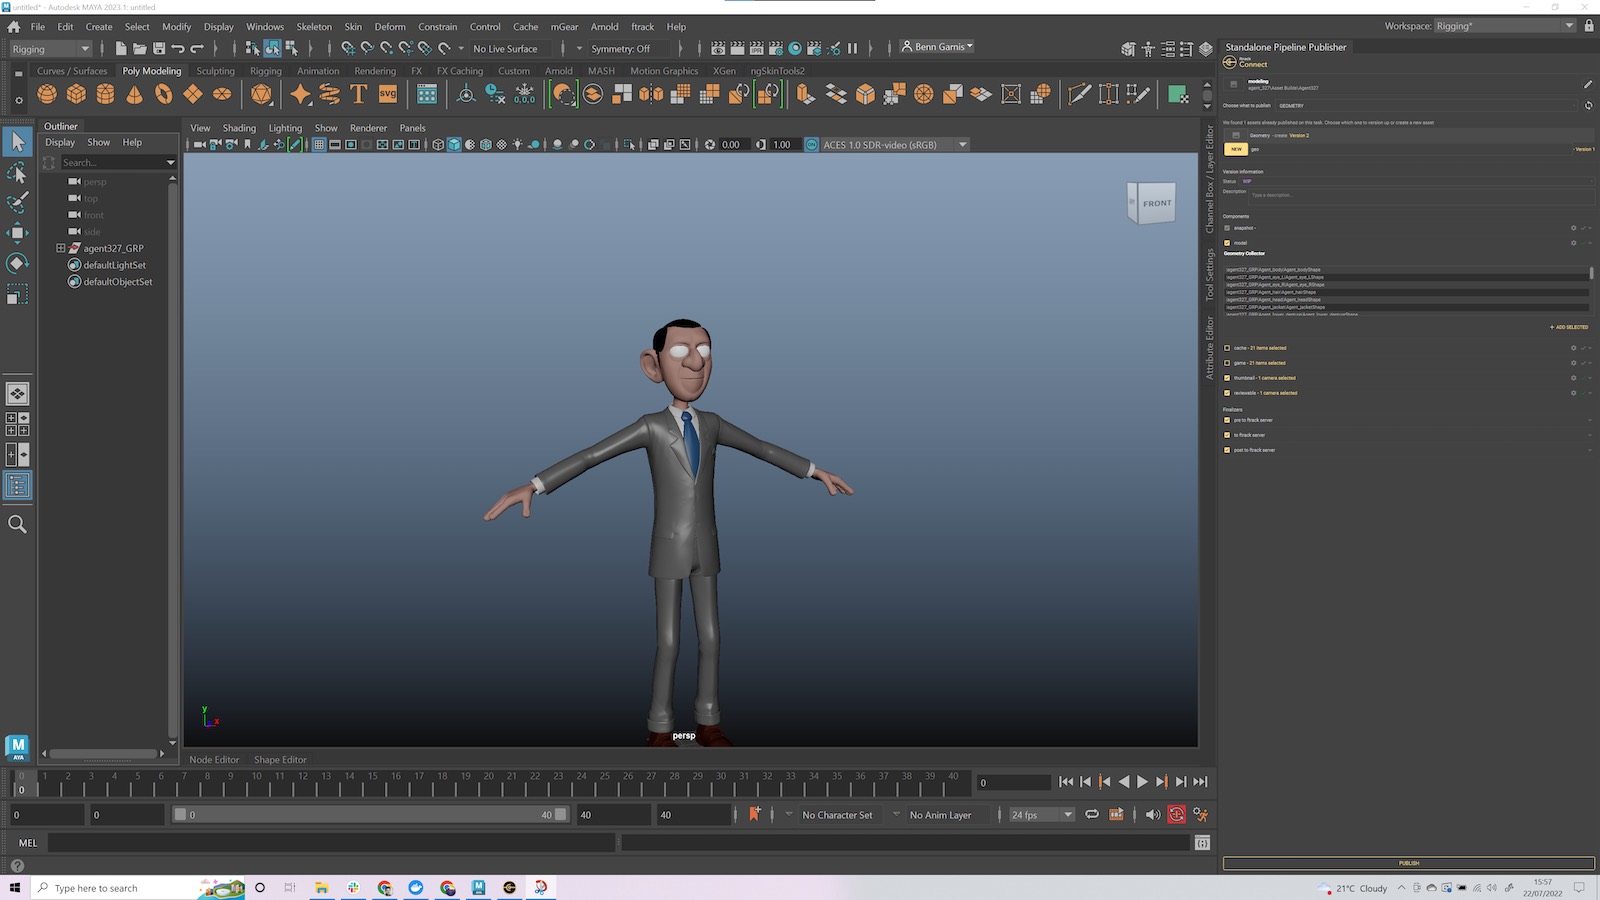Uncheck the model component checkbox

[1227, 243]
